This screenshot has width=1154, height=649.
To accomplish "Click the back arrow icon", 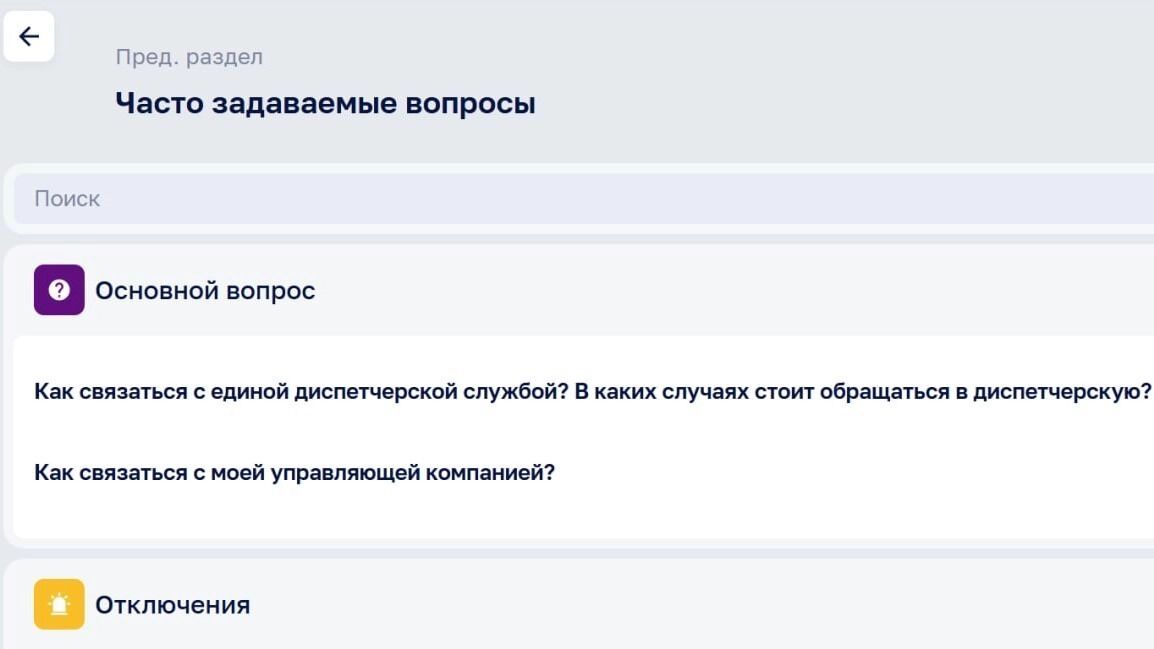I will (x=29, y=37).
